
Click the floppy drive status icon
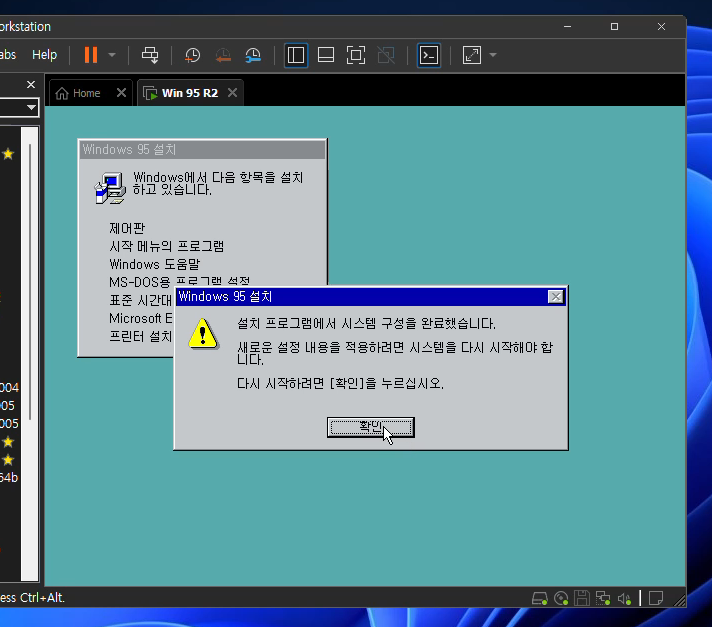pyautogui.click(x=582, y=598)
